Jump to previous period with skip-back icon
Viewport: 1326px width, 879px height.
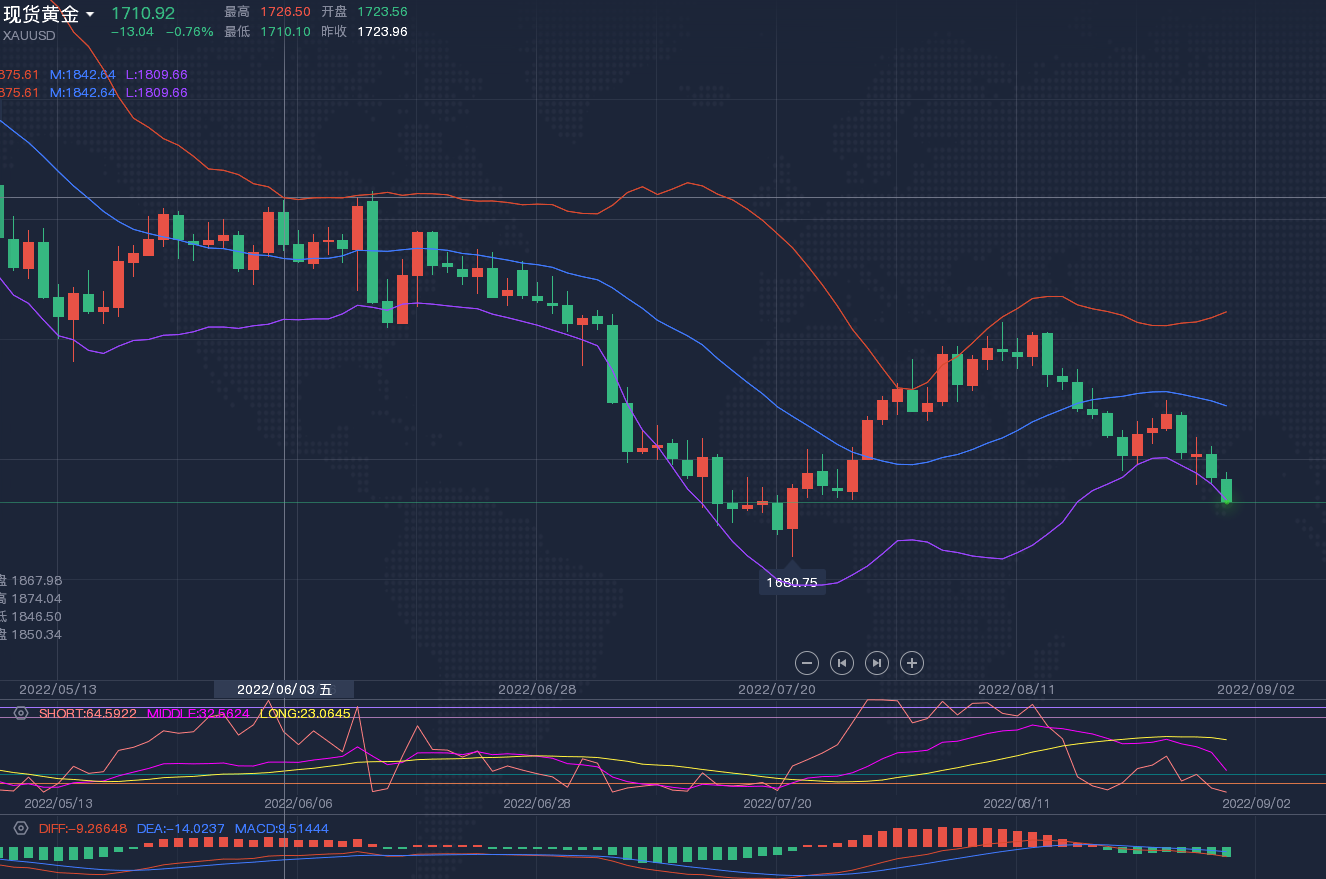click(x=842, y=662)
